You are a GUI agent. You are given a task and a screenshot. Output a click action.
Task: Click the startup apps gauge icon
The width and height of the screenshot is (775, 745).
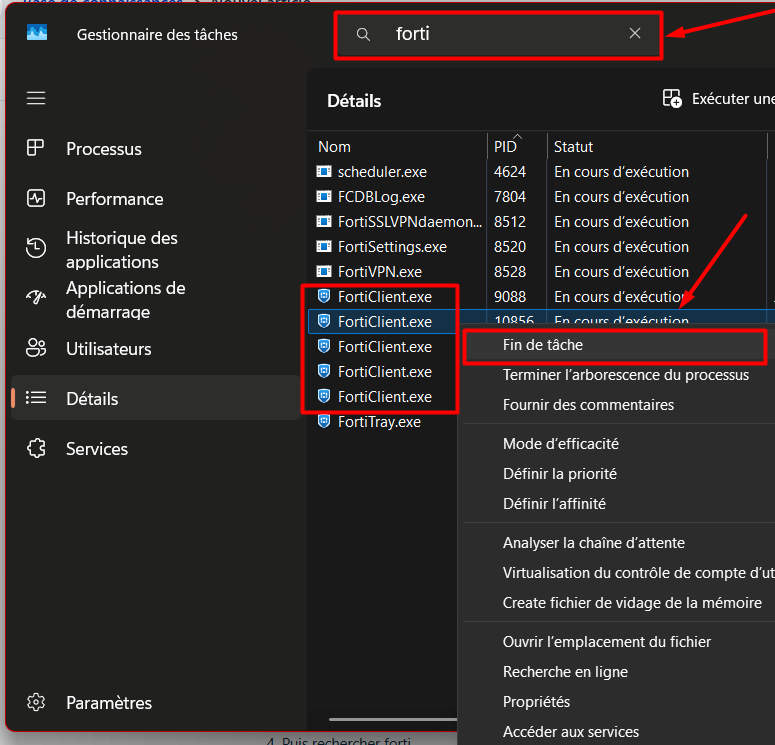[x=36, y=297]
